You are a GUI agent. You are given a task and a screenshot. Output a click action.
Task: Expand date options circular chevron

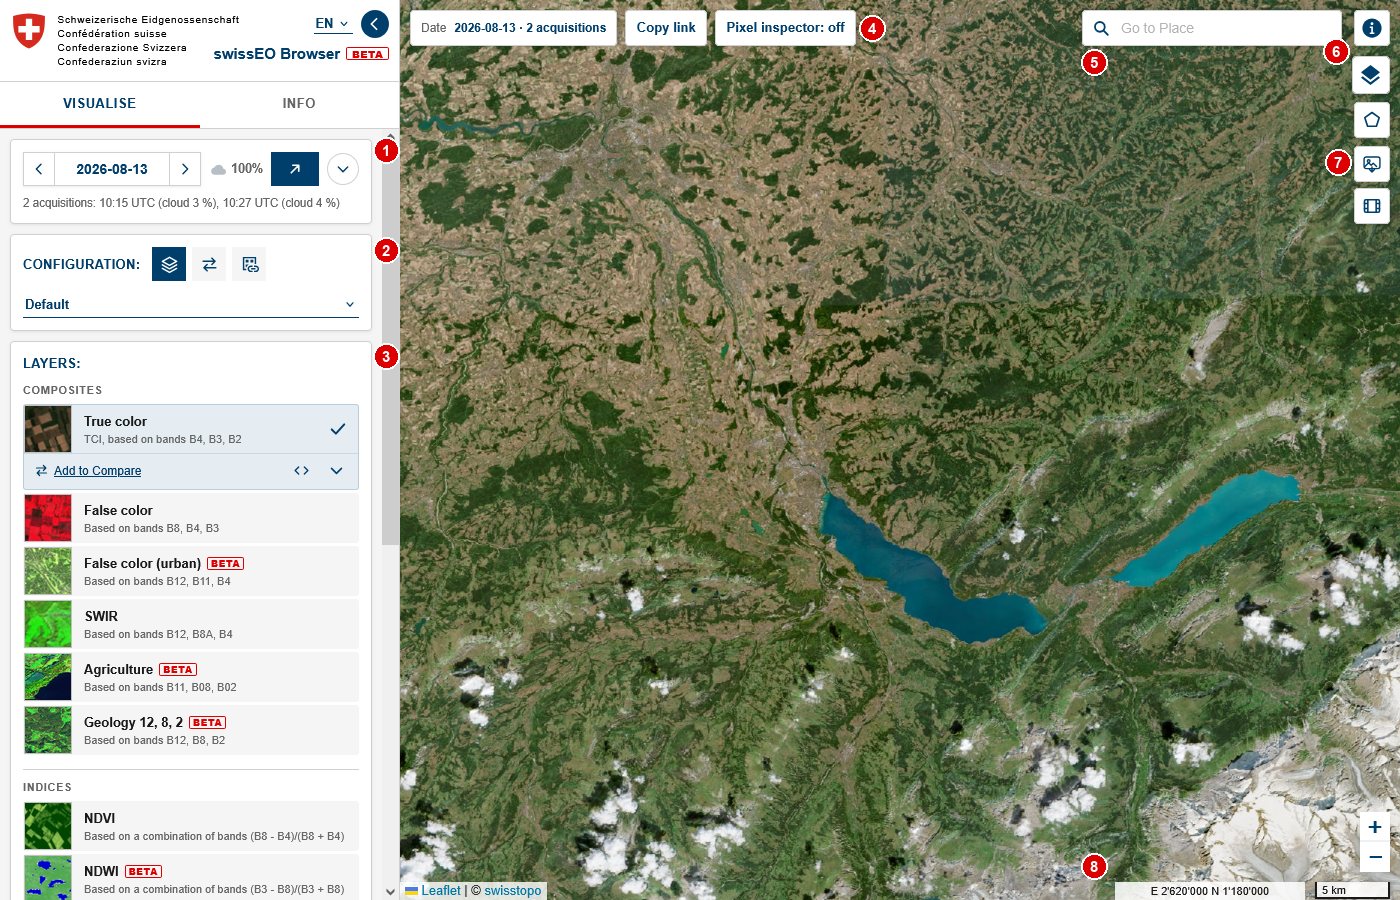point(343,169)
